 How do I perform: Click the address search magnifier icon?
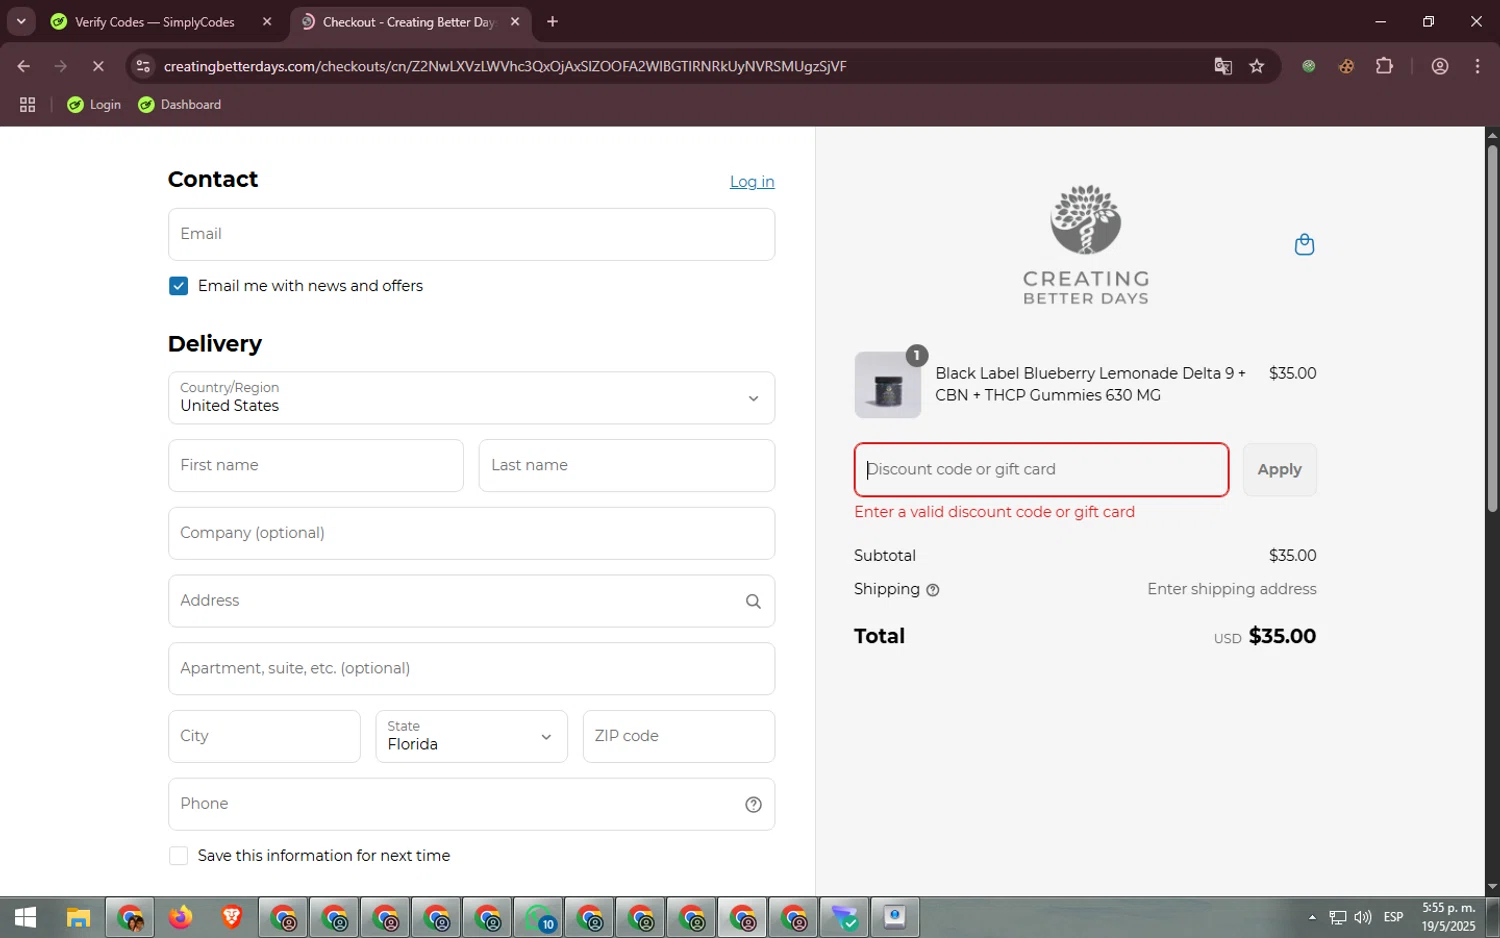coord(753,601)
